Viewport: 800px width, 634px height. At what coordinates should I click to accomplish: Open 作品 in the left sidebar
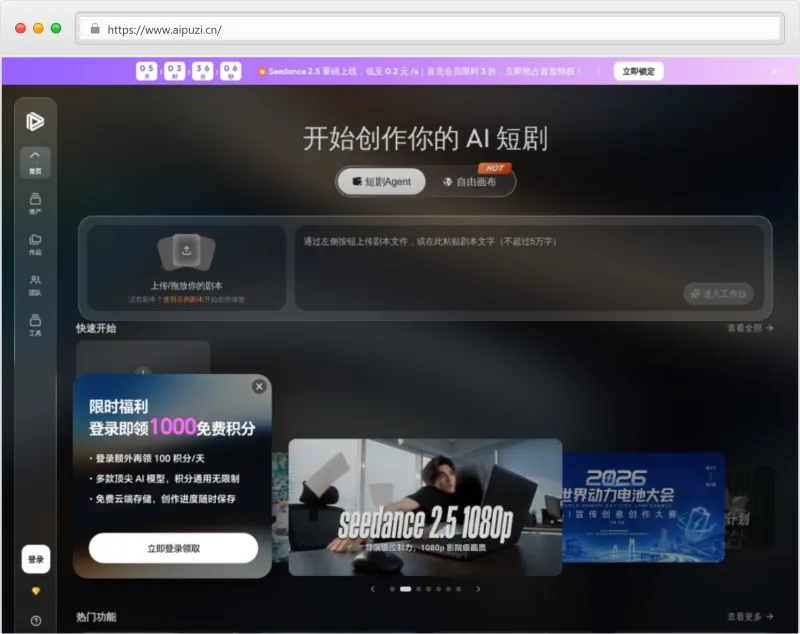click(x=35, y=244)
